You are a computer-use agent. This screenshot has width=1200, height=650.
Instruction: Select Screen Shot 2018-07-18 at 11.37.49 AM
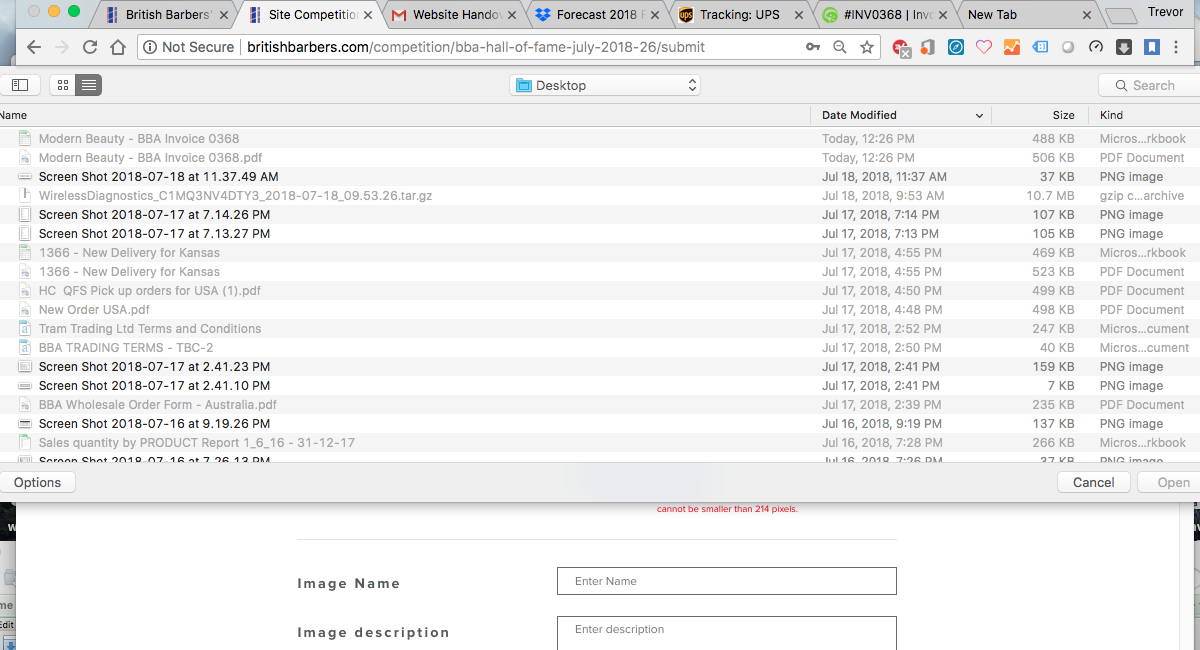coord(600,177)
